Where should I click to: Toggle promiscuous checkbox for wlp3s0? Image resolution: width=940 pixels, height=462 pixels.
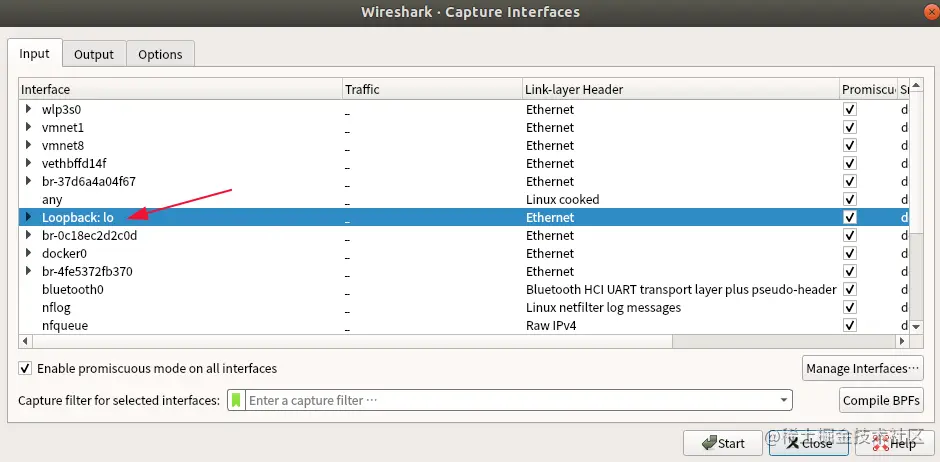pos(849,110)
